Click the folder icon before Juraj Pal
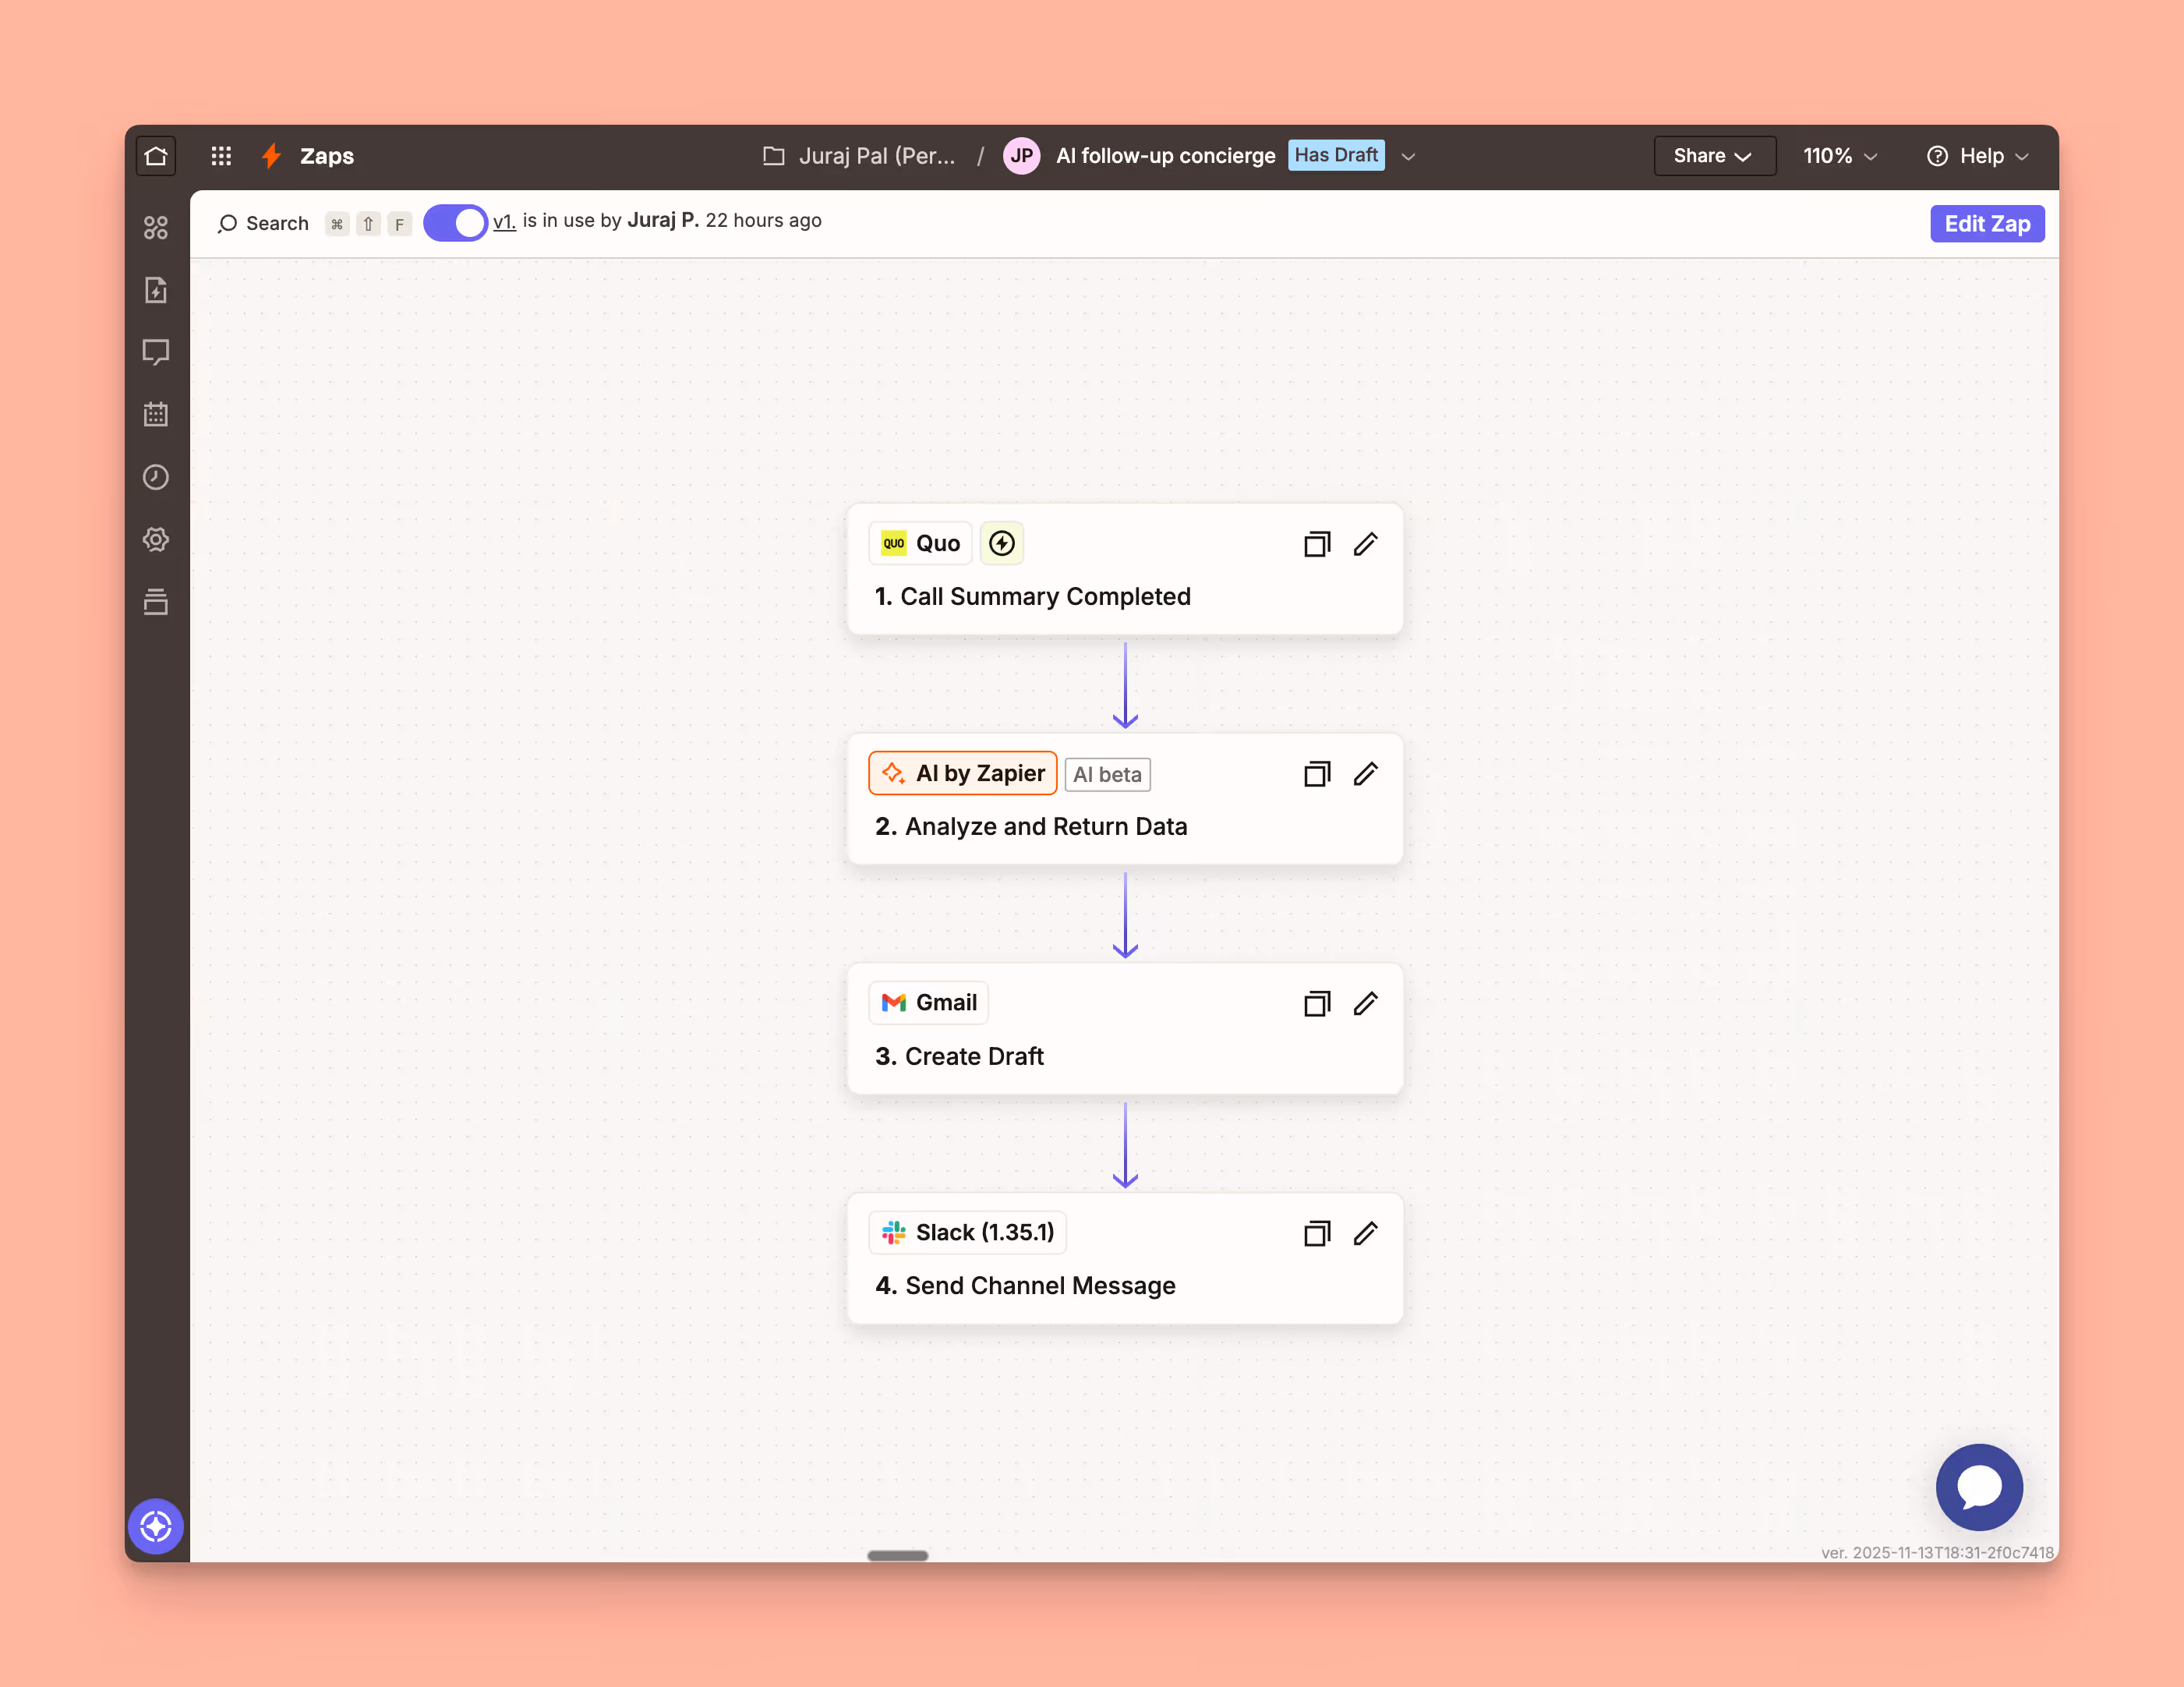Image resolution: width=2184 pixels, height=1687 pixels. click(x=773, y=156)
